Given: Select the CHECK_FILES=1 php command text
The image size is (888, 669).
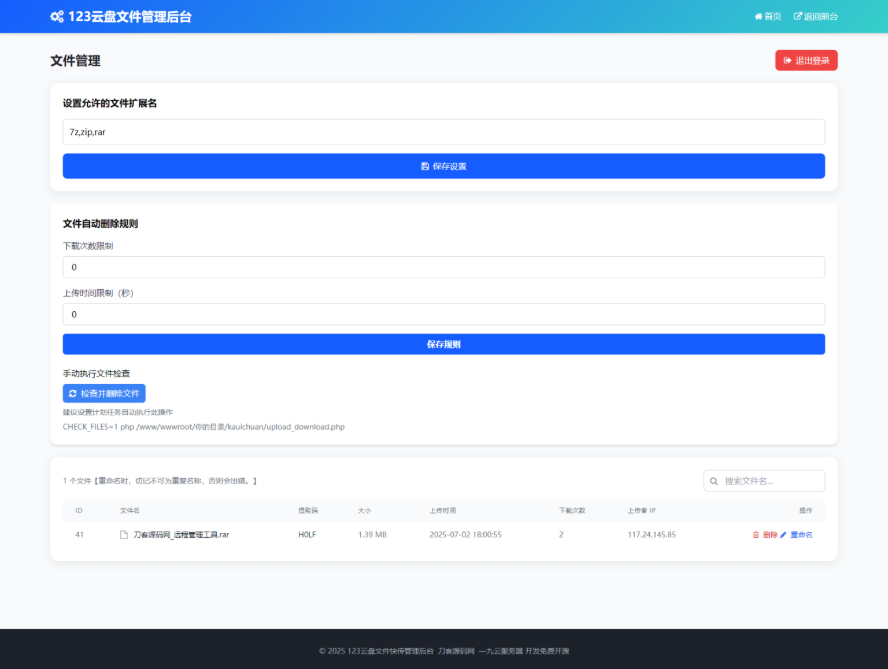Looking at the screenshot, I should tap(203, 427).
